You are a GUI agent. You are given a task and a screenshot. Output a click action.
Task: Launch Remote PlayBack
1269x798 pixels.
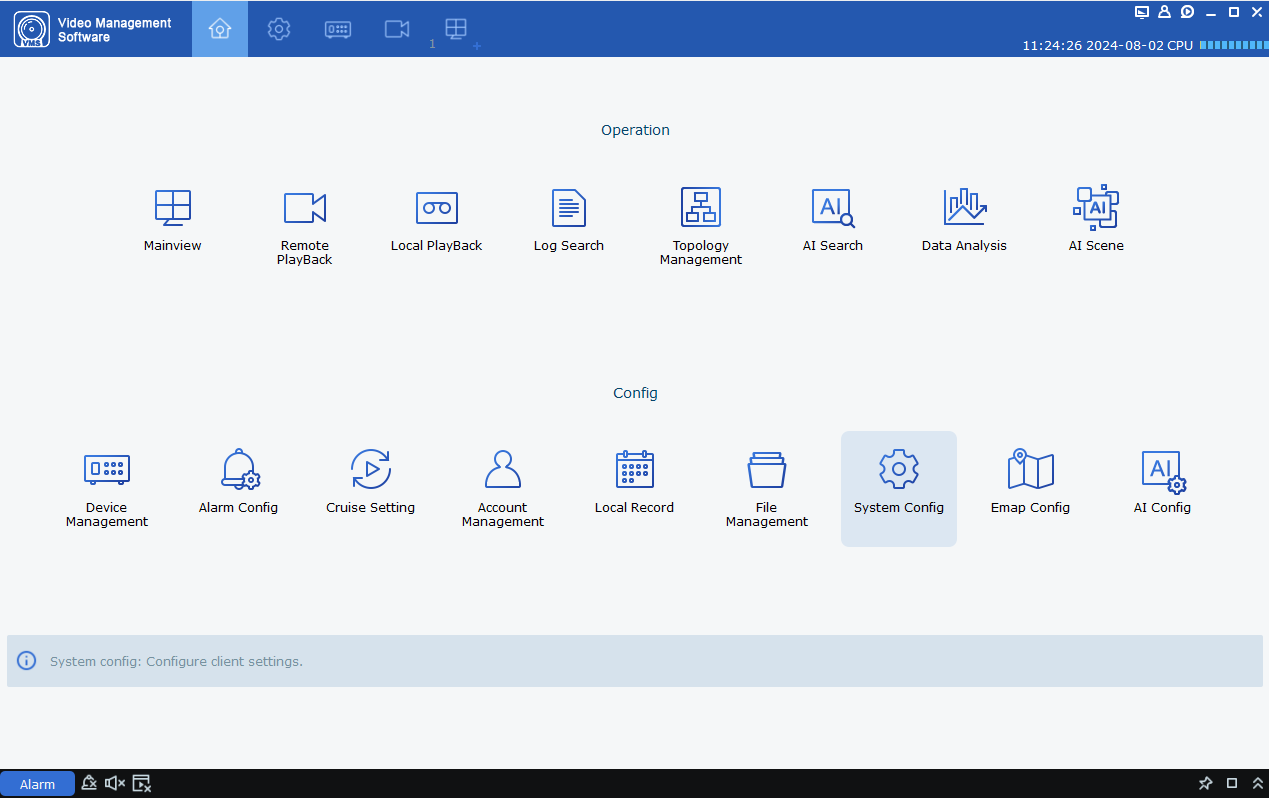pos(304,218)
